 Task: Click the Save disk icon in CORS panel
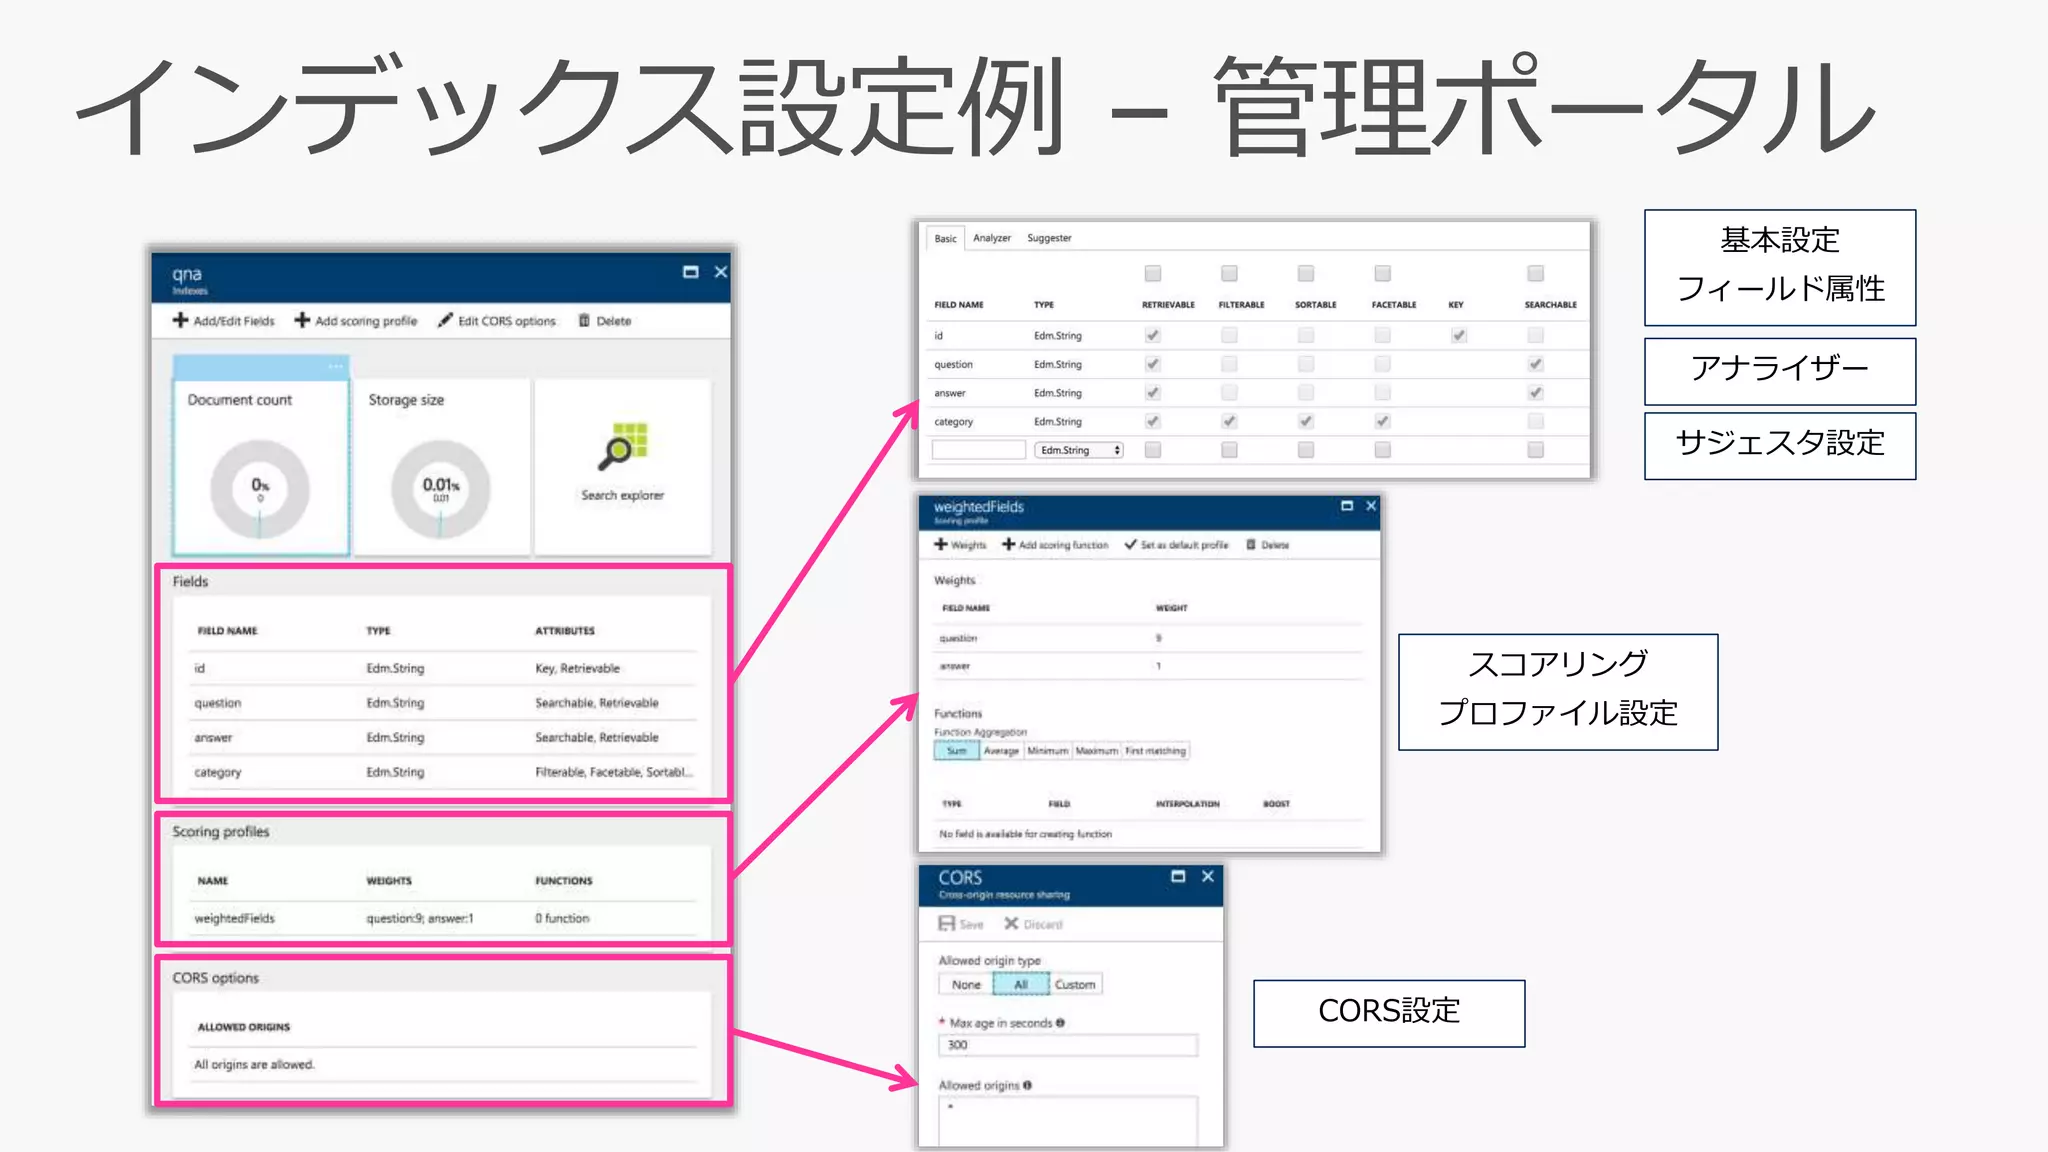pyautogui.click(x=946, y=923)
